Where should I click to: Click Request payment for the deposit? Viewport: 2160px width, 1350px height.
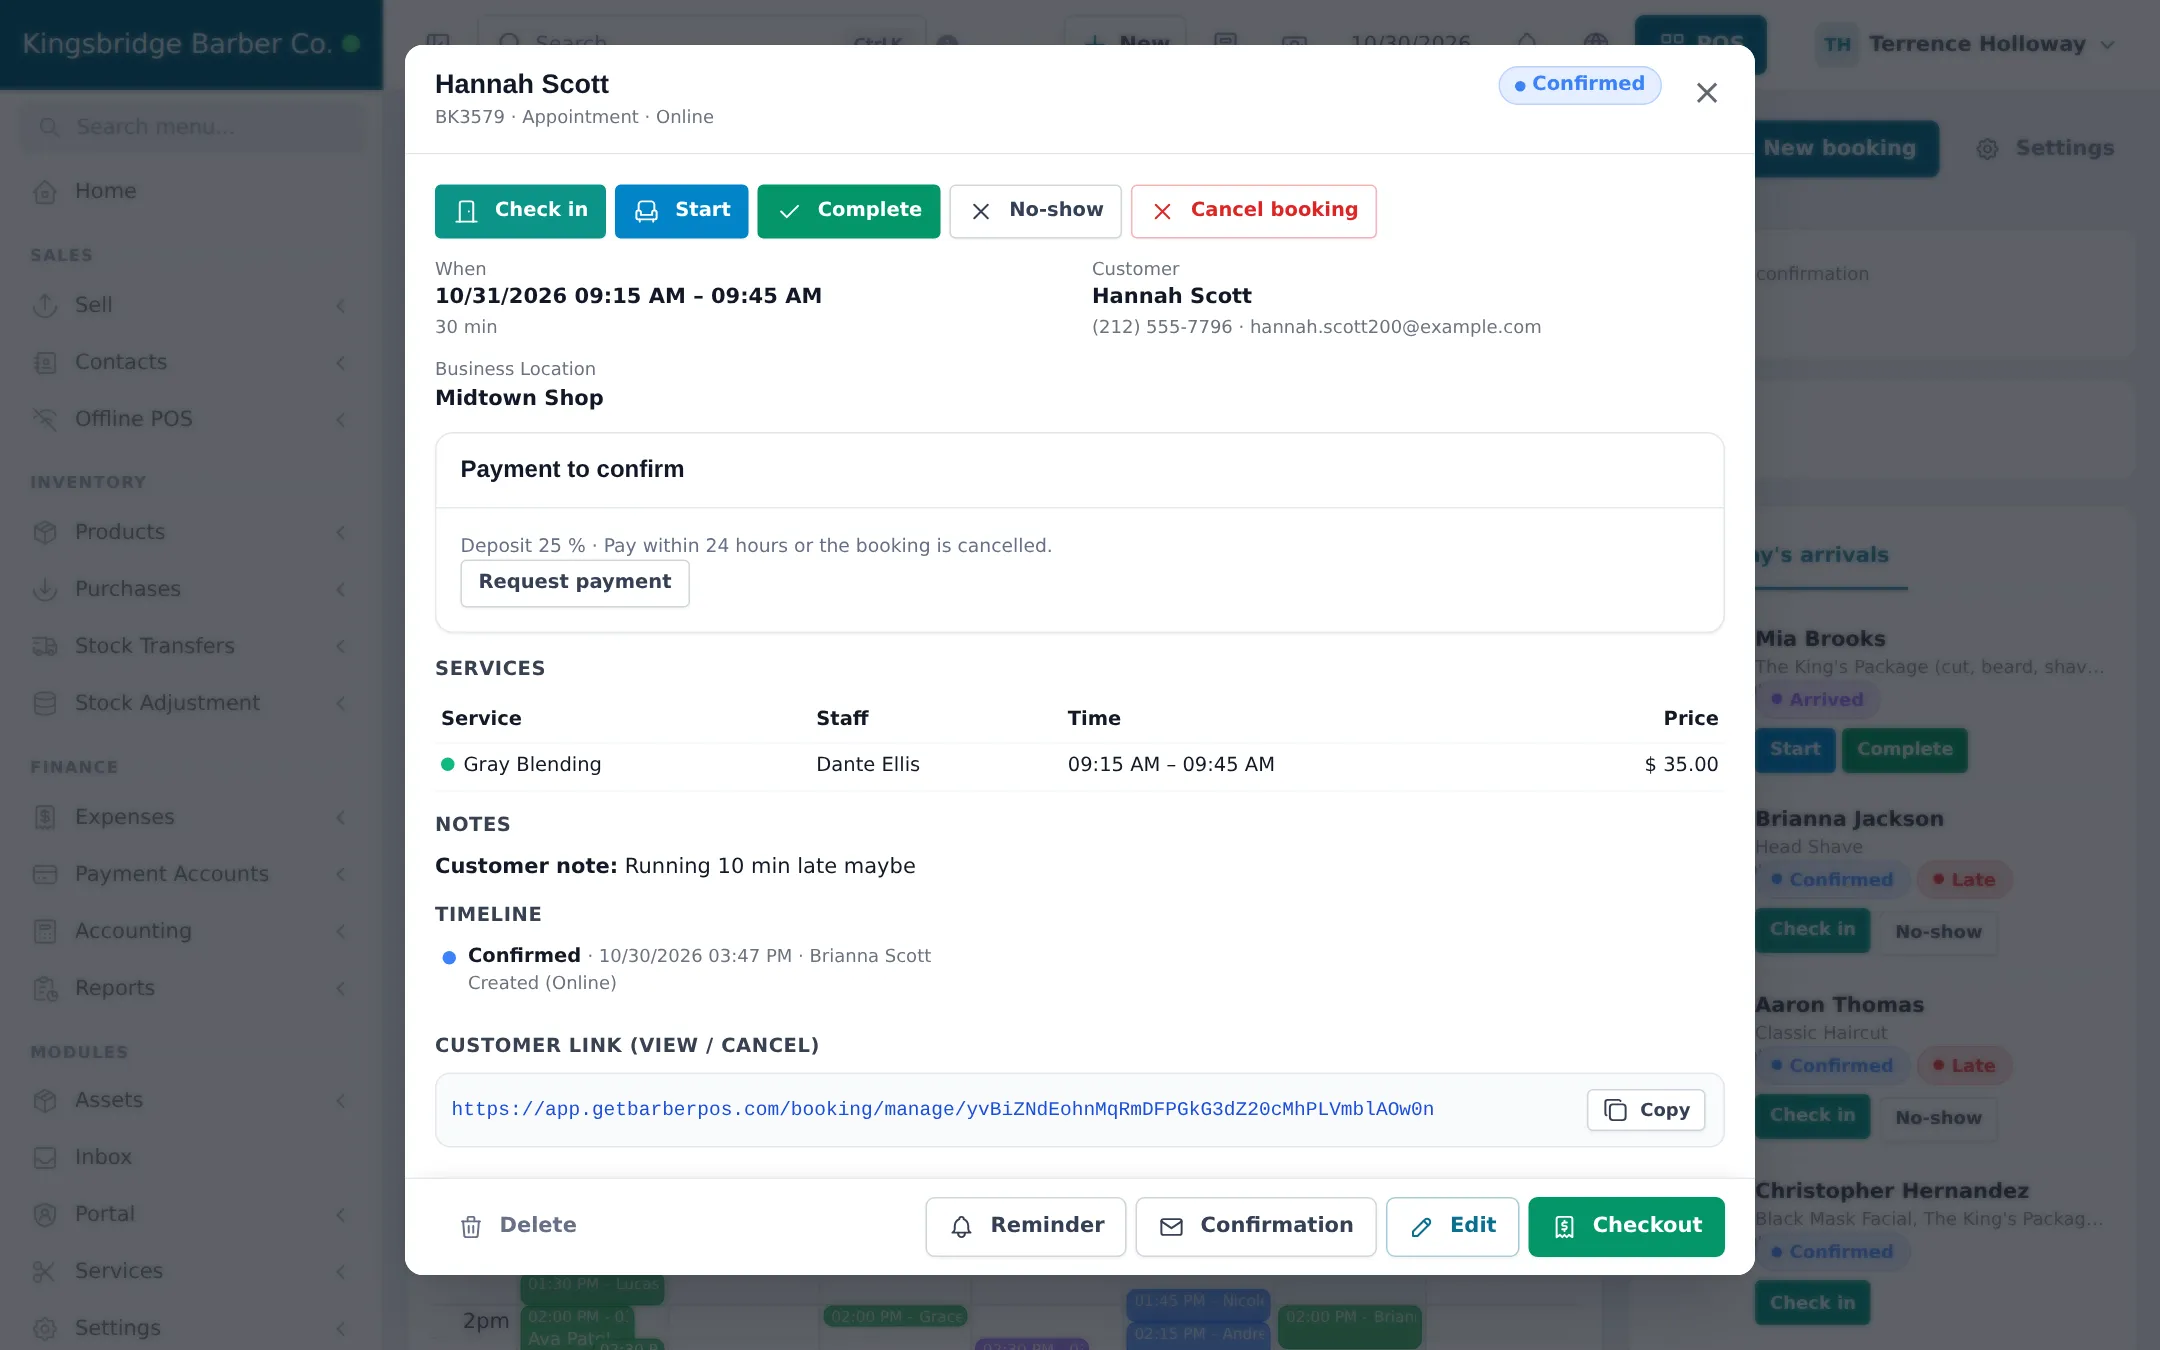pos(575,583)
